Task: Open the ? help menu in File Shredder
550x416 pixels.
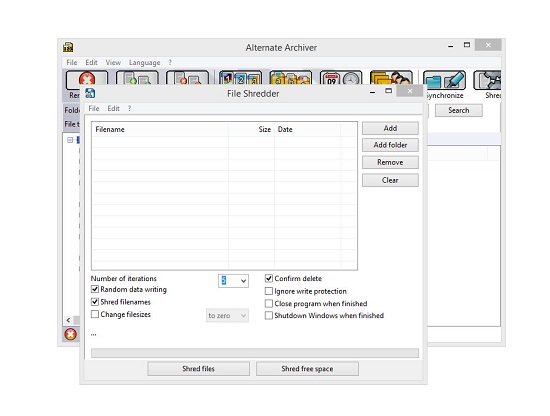Action: [129, 108]
